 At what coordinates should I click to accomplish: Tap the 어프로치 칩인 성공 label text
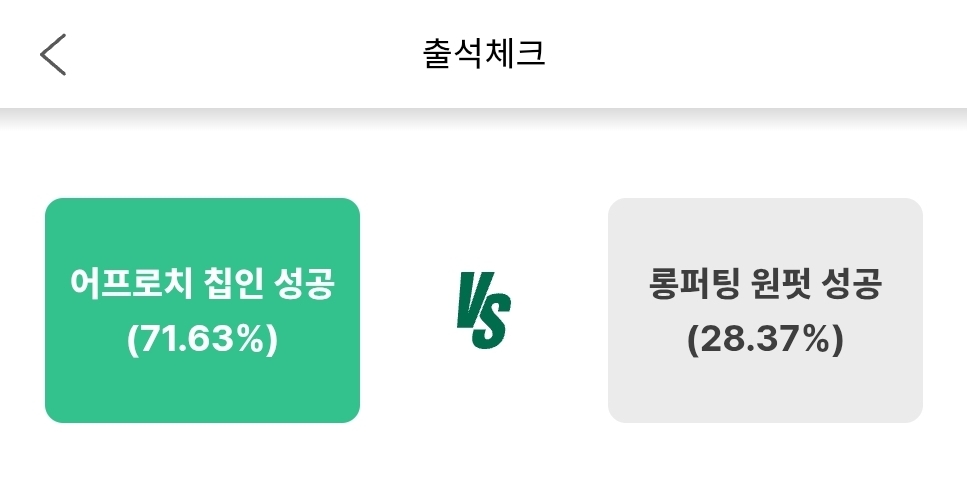pyautogui.click(x=202, y=285)
